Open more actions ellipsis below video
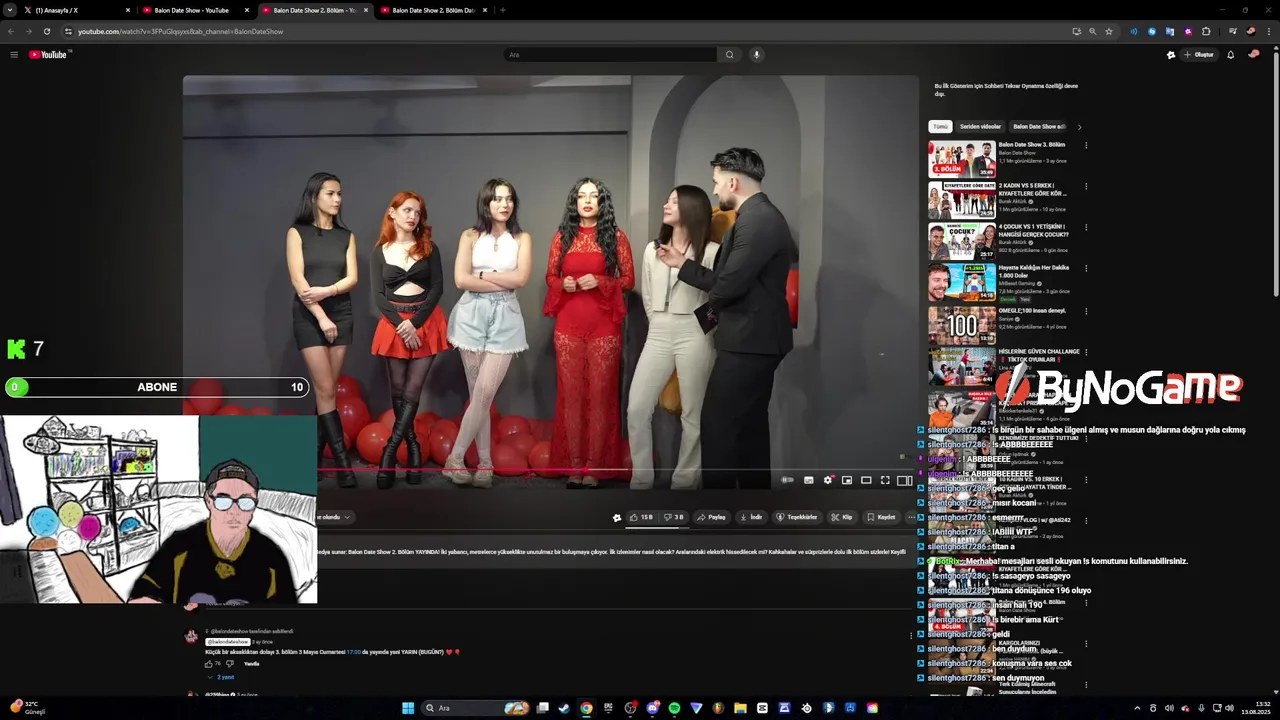1280x720 pixels. 911,517
